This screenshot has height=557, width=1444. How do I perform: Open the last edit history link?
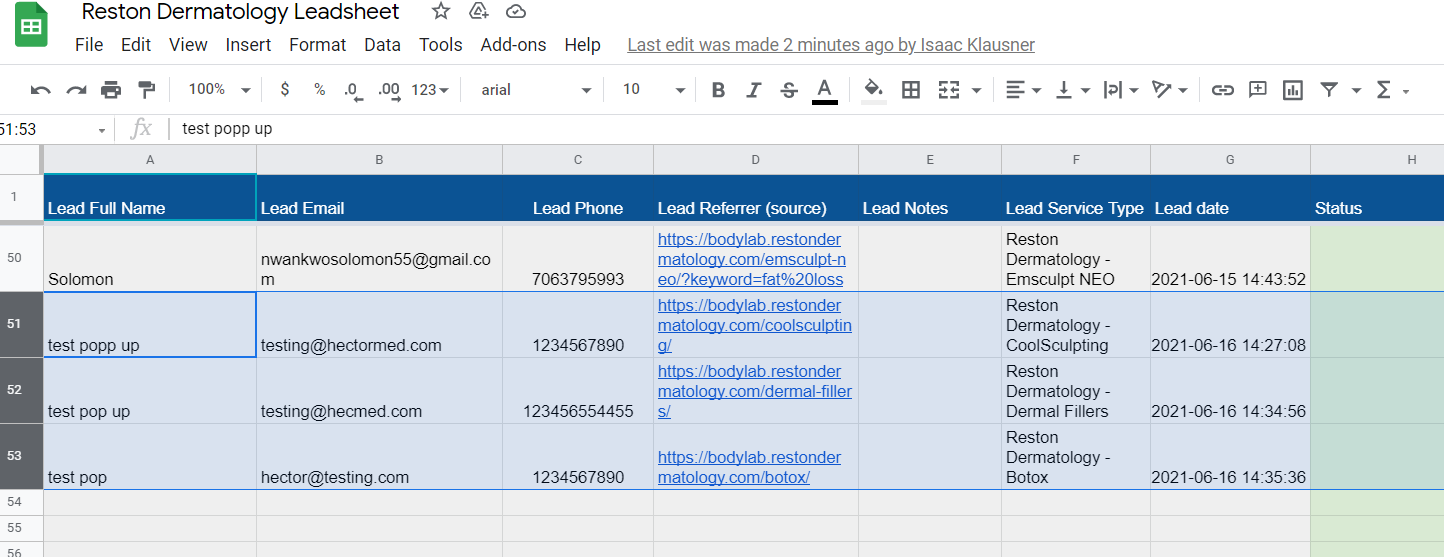click(x=830, y=45)
